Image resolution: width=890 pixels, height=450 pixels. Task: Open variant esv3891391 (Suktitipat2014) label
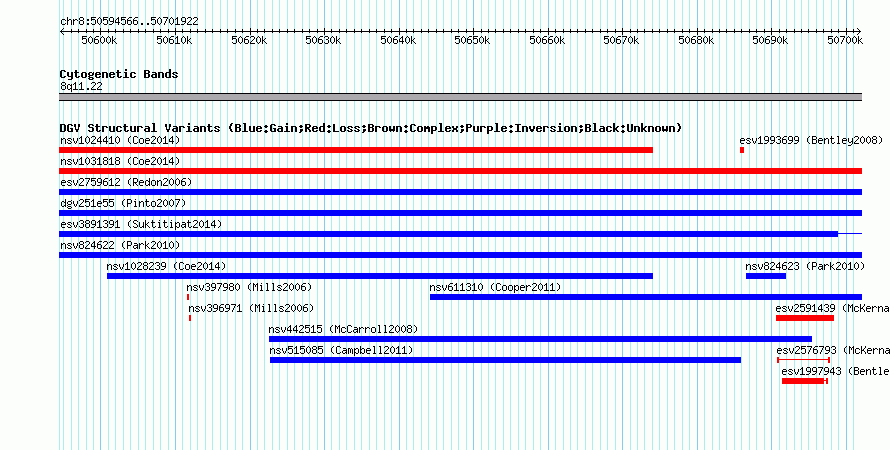pos(141,224)
